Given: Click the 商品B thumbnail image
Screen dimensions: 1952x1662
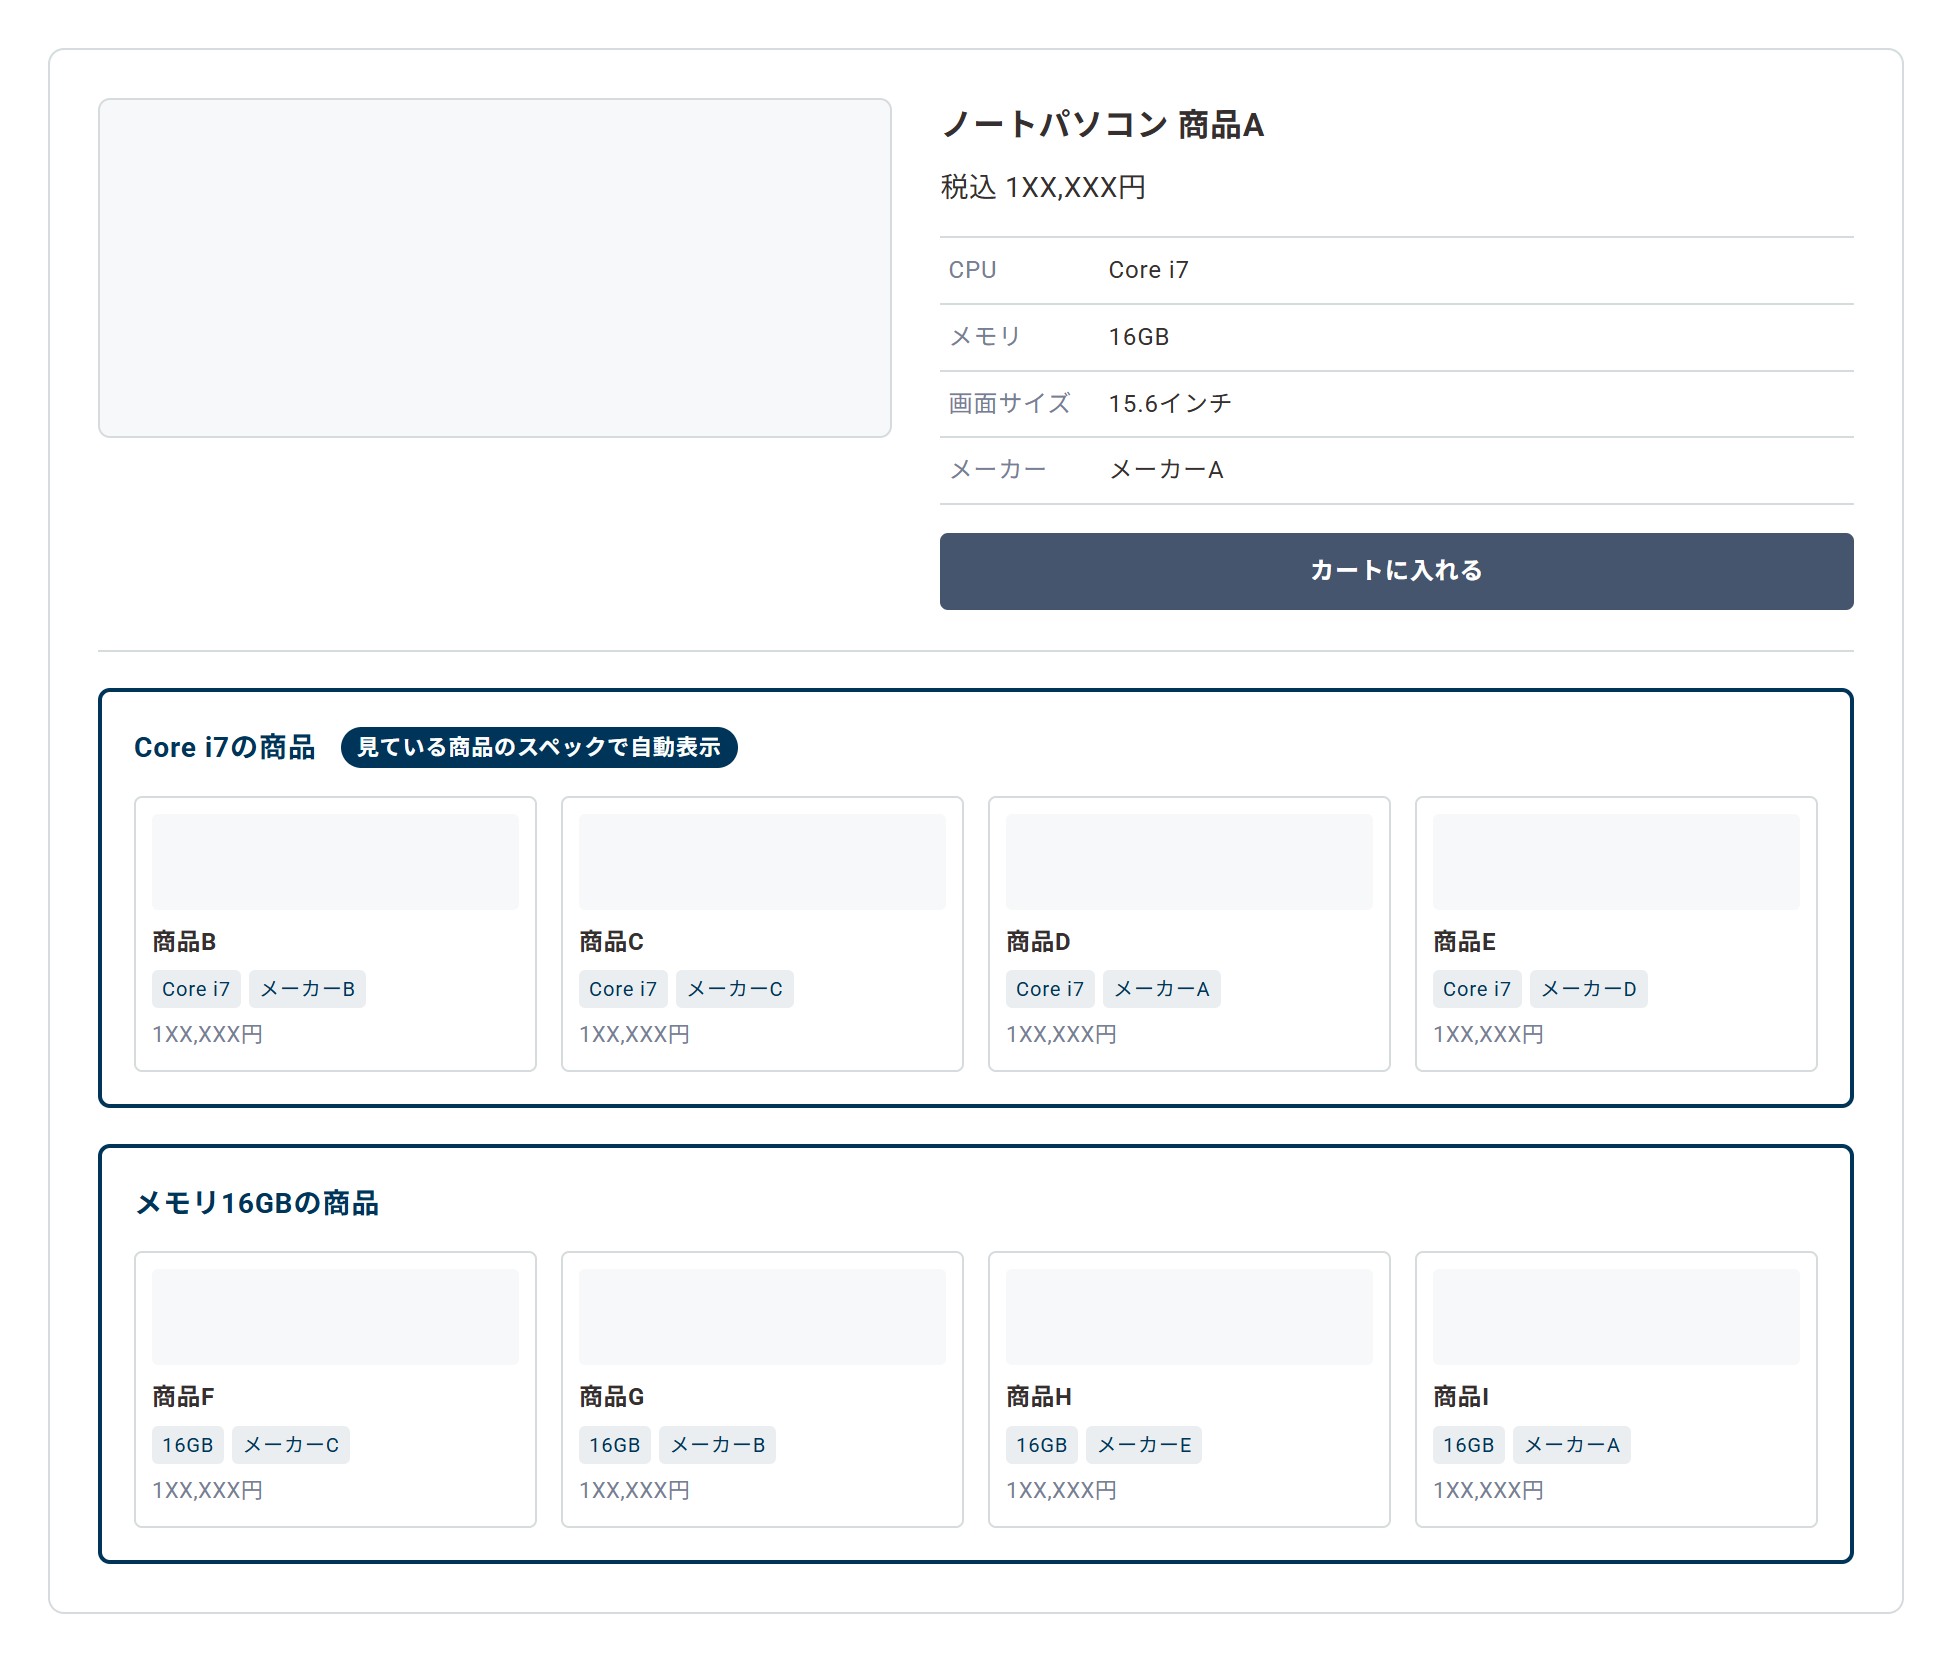Looking at the screenshot, I should pos(335,862).
